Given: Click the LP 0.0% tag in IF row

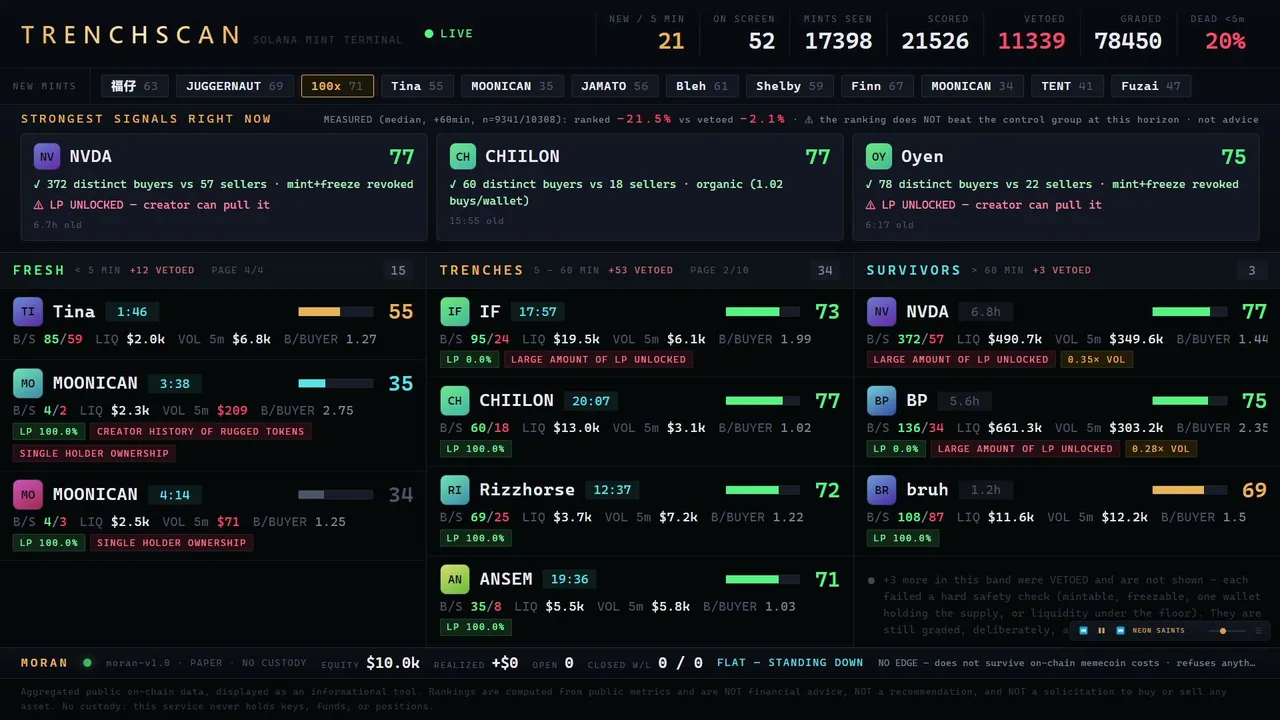Looking at the screenshot, I should coord(469,359).
